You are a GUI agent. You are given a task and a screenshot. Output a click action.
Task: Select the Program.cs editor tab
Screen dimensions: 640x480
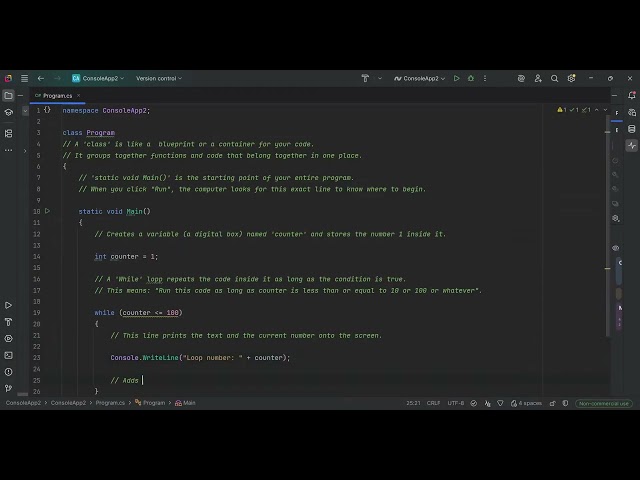(57, 96)
